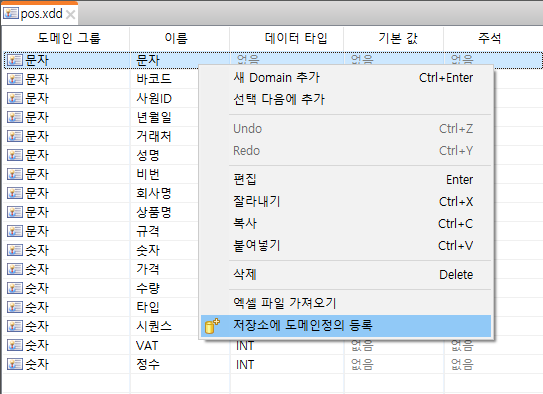The image size is (543, 394).
Task: Select the 회사명 name cell
Action: point(154,193)
